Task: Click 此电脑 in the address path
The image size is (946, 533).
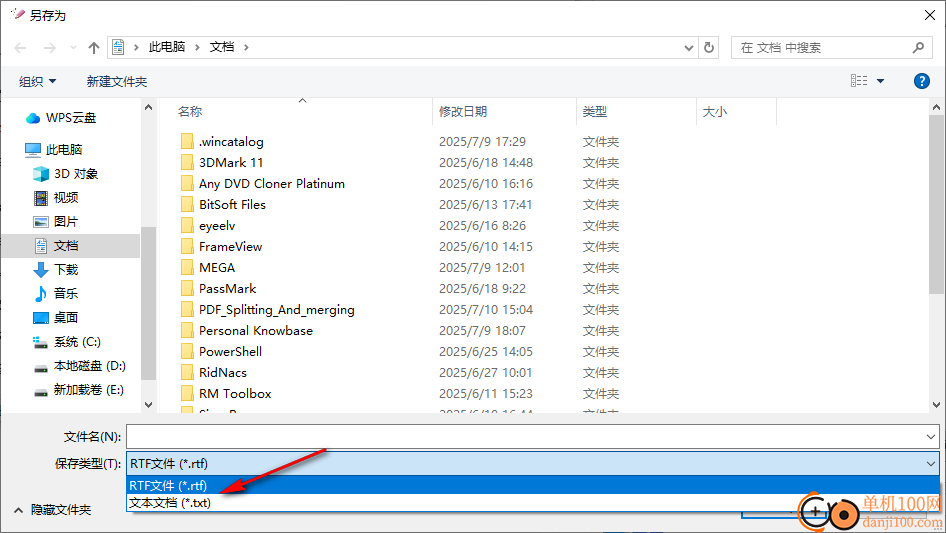Action: pos(167,47)
